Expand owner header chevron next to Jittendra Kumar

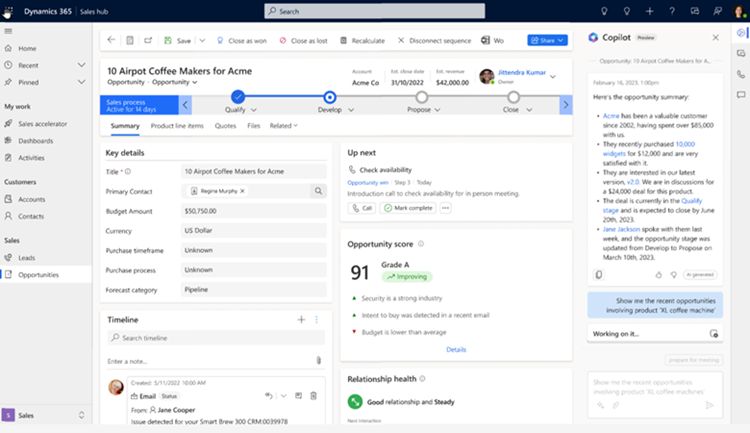[x=553, y=77]
